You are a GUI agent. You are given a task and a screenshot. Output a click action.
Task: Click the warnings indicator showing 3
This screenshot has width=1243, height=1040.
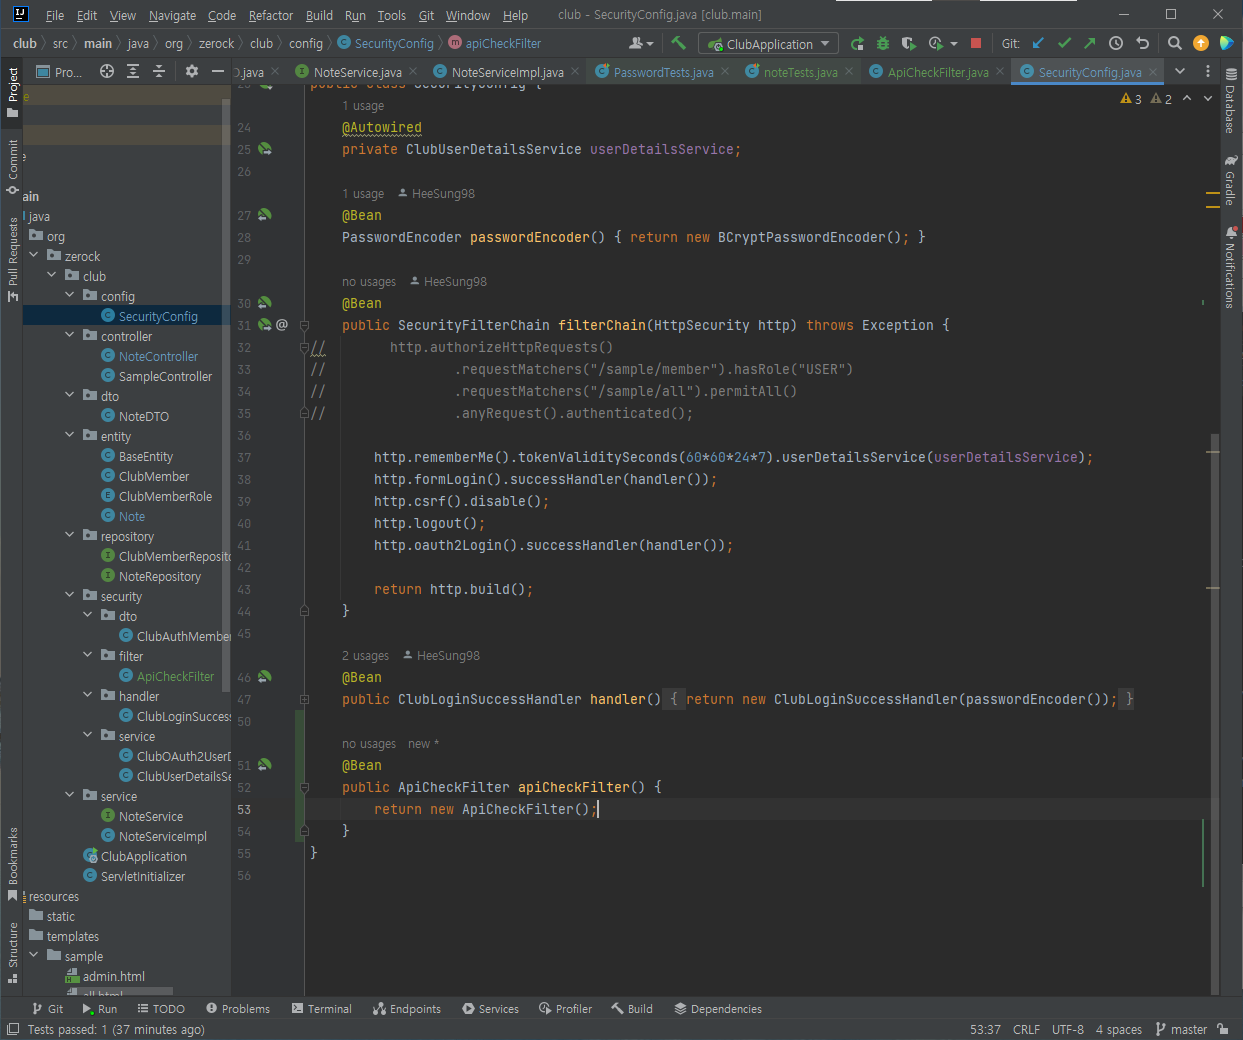tap(1131, 98)
